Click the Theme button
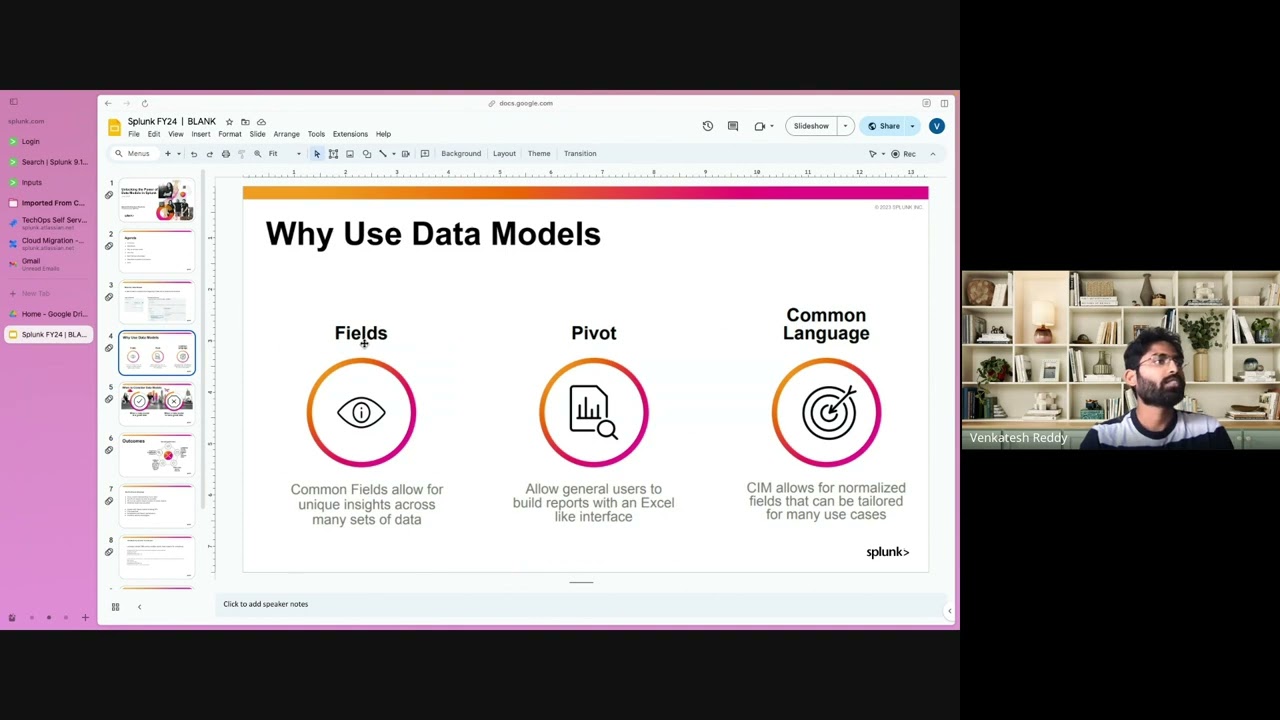 [x=539, y=154]
